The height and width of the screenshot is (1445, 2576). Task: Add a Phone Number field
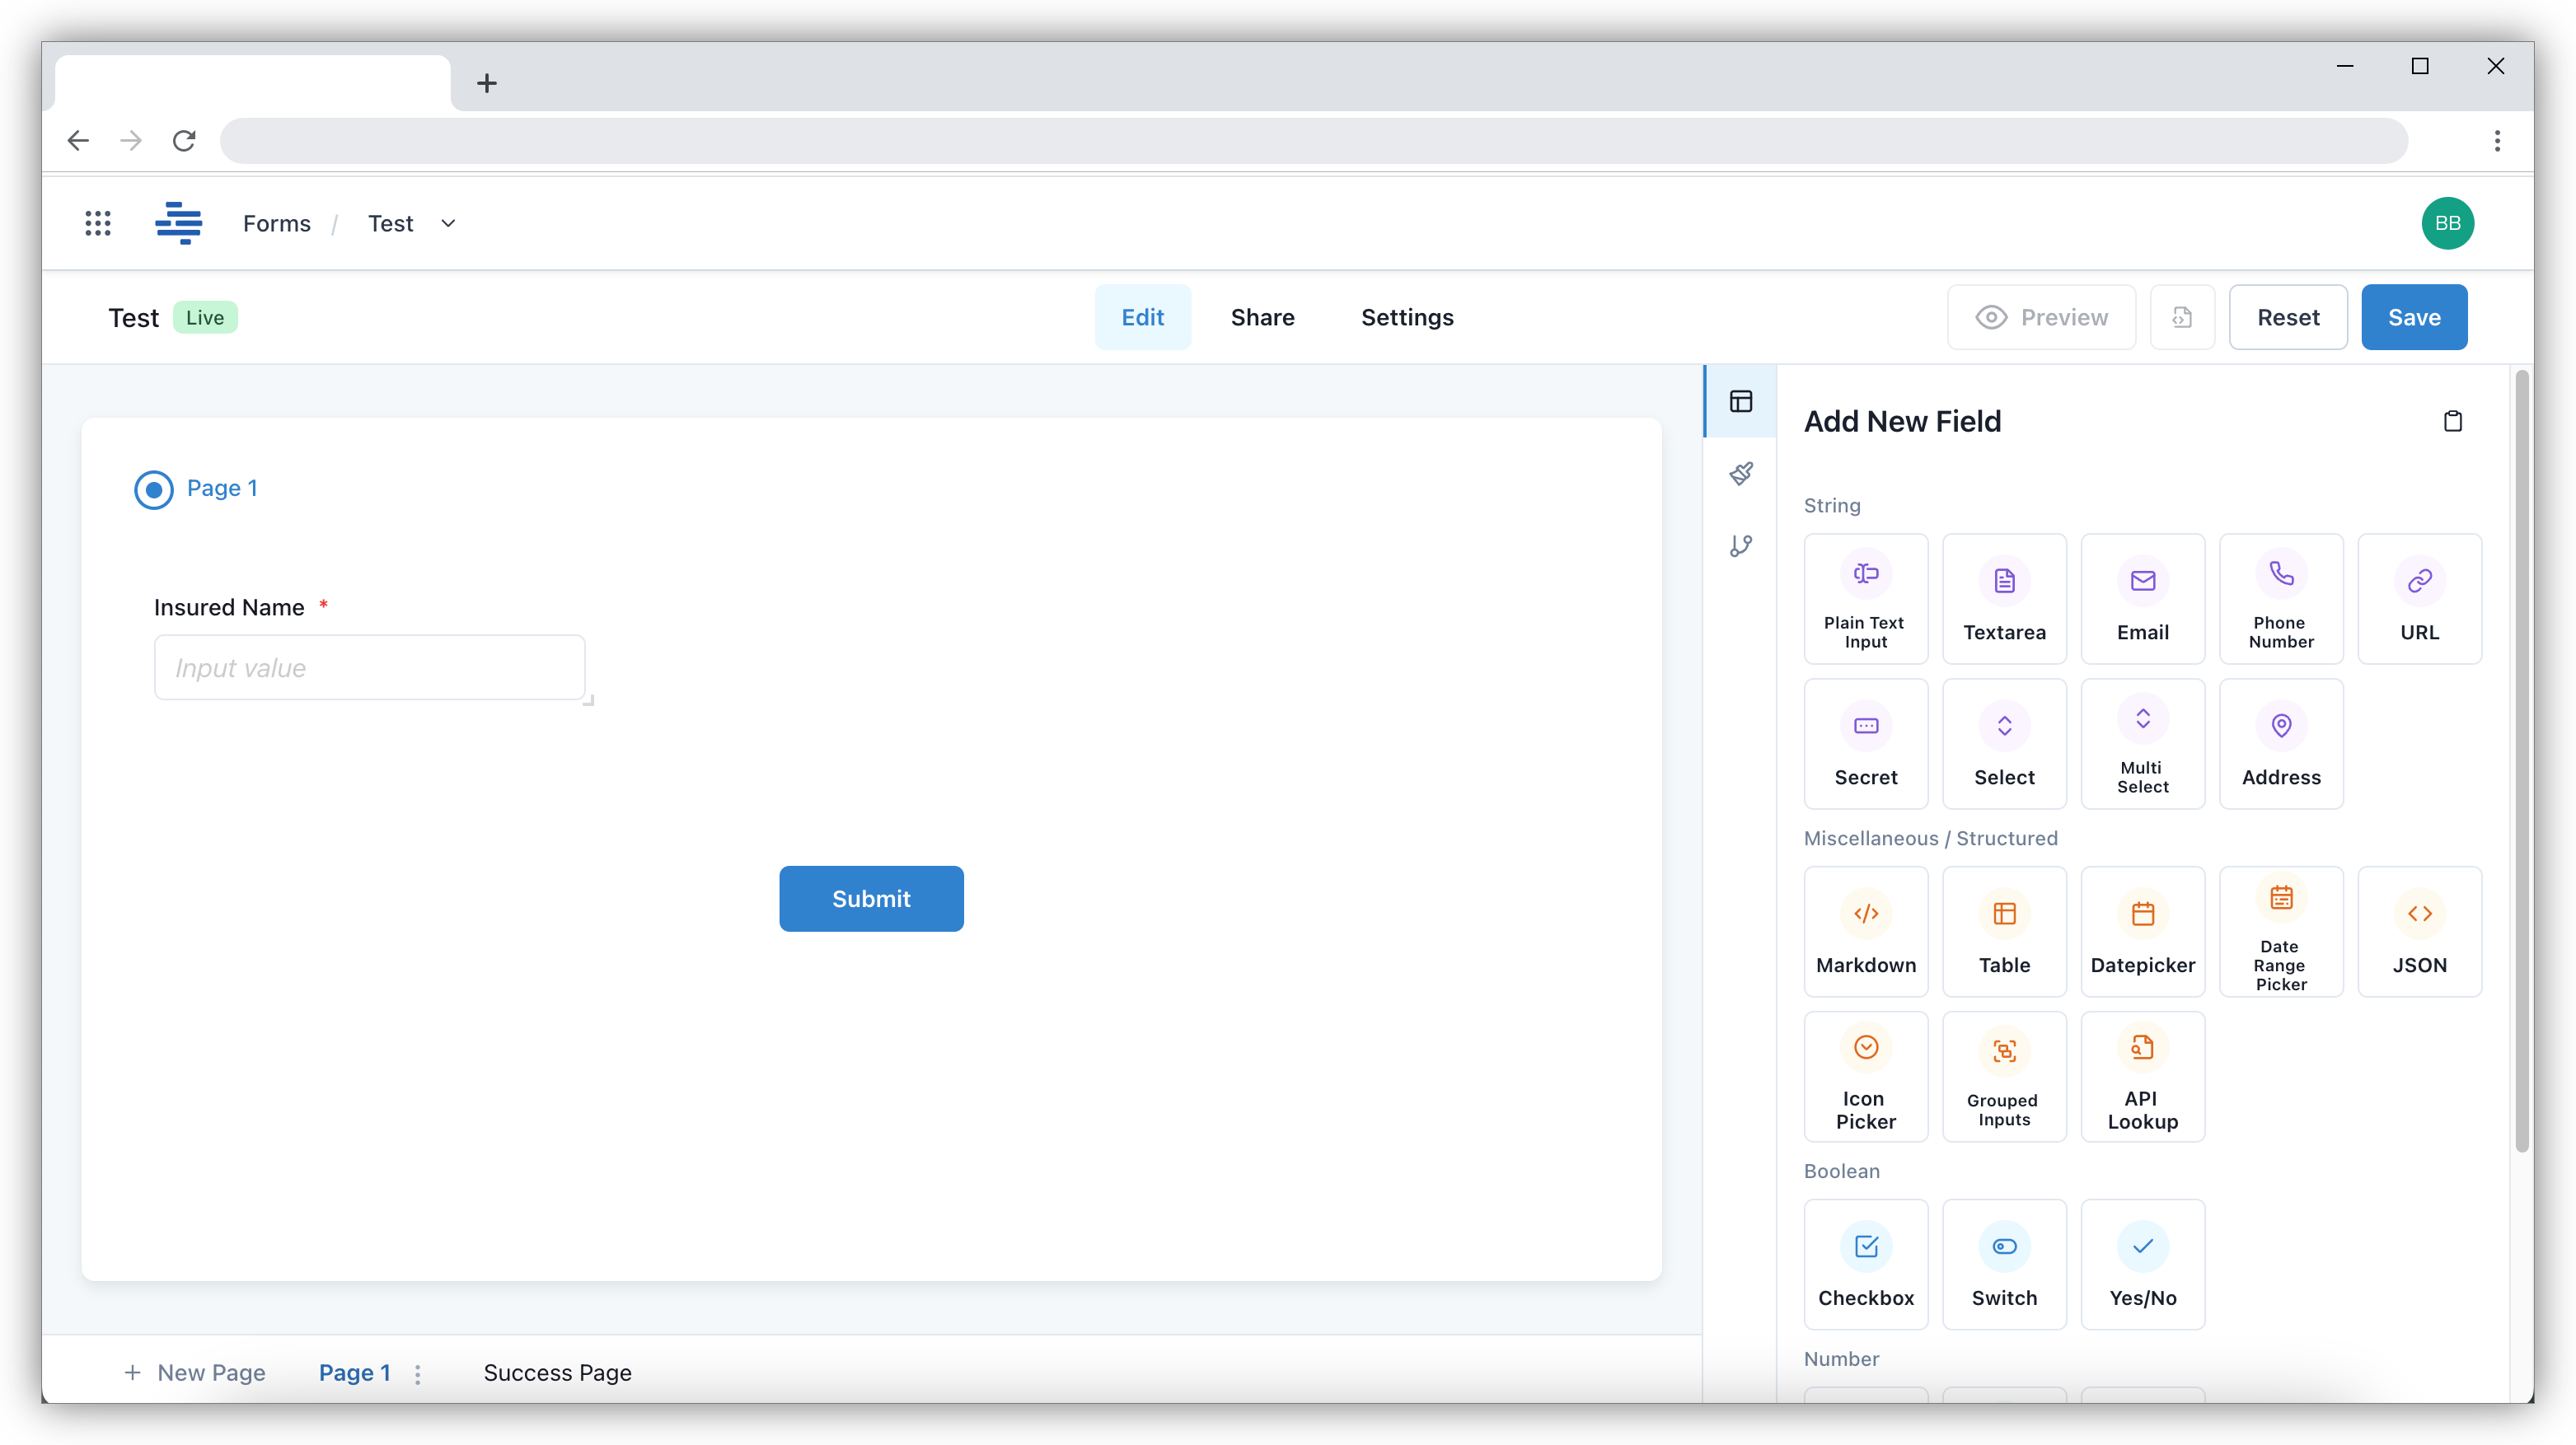click(2280, 598)
